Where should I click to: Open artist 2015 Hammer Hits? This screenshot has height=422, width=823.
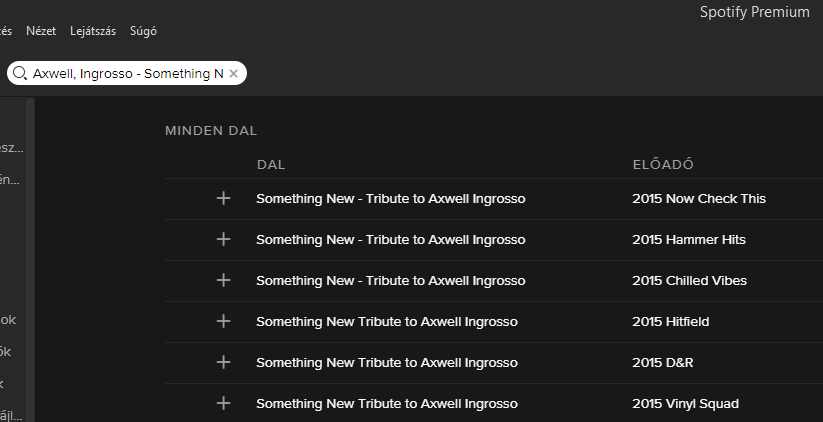click(689, 240)
